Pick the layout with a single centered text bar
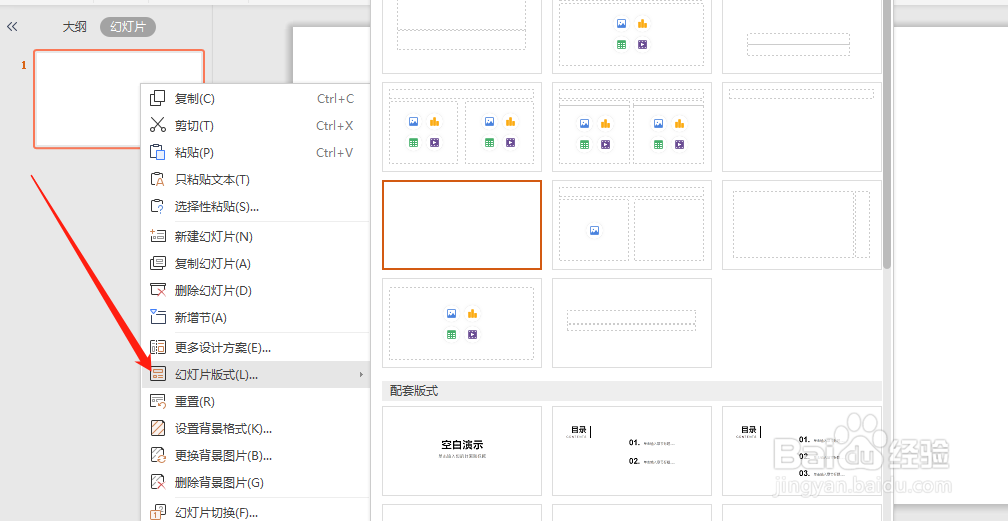 pos(631,323)
